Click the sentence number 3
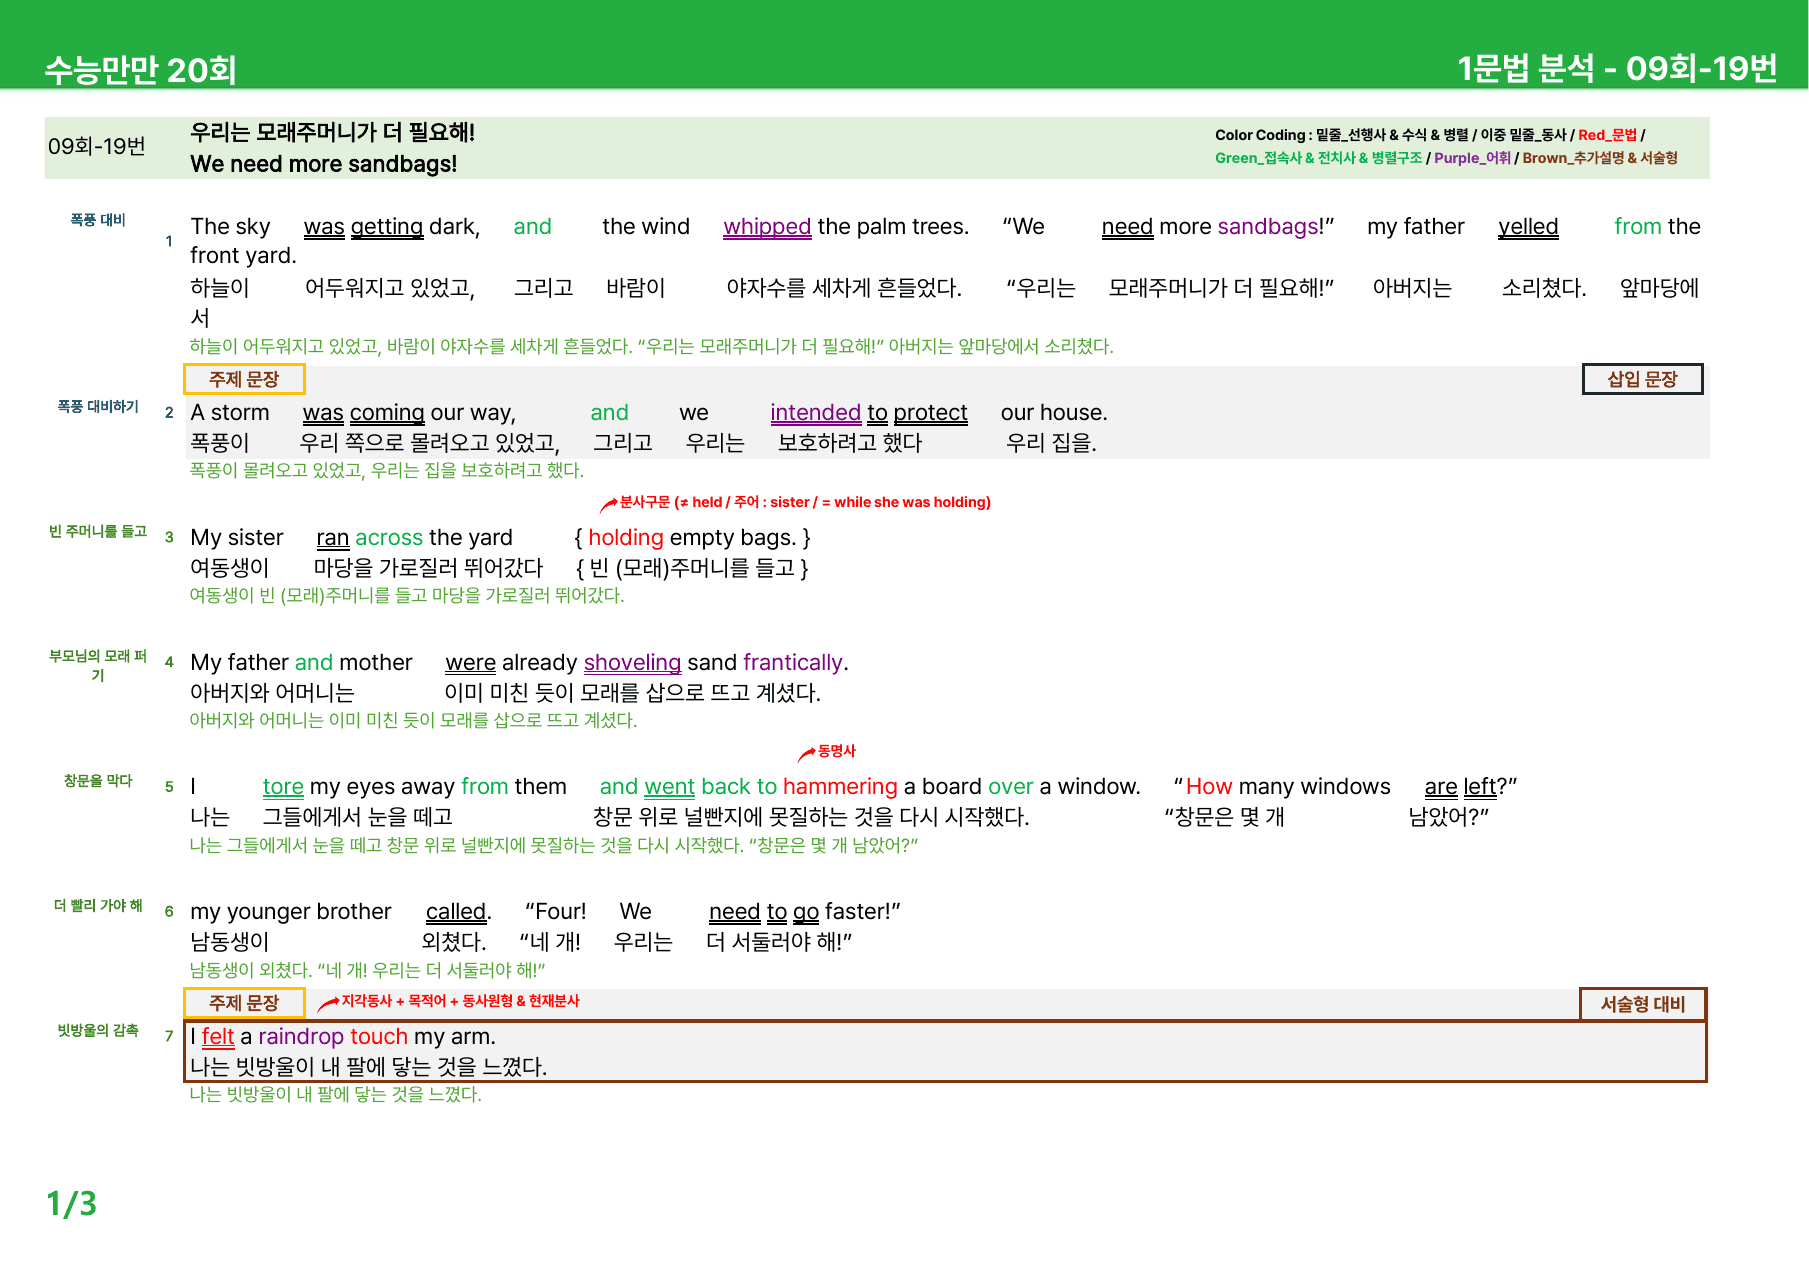Screen dimensions: 1809x1279 pyautogui.click(x=169, y=538)
